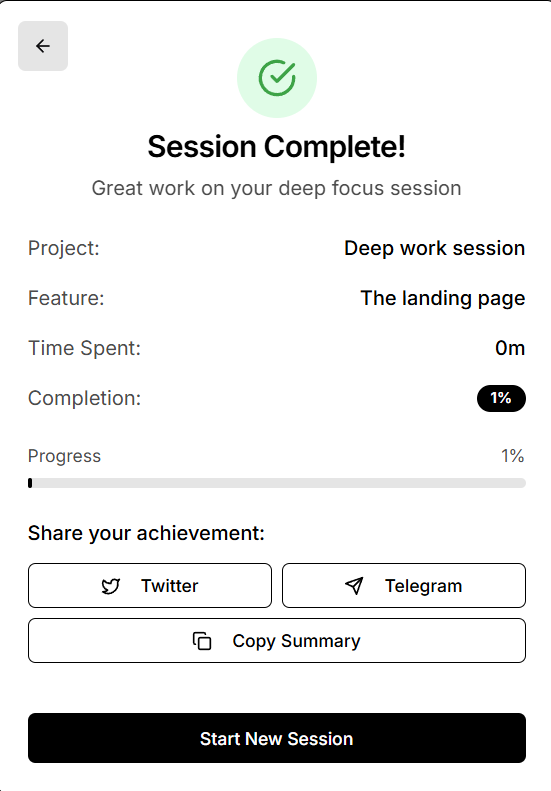Click the copy icon beside Copy Summary

click(202, 641)
